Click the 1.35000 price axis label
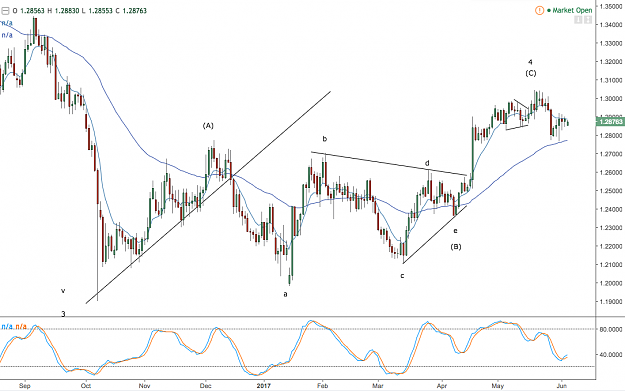The width and height of the screenshot is (625, 391). coord(611,6)
